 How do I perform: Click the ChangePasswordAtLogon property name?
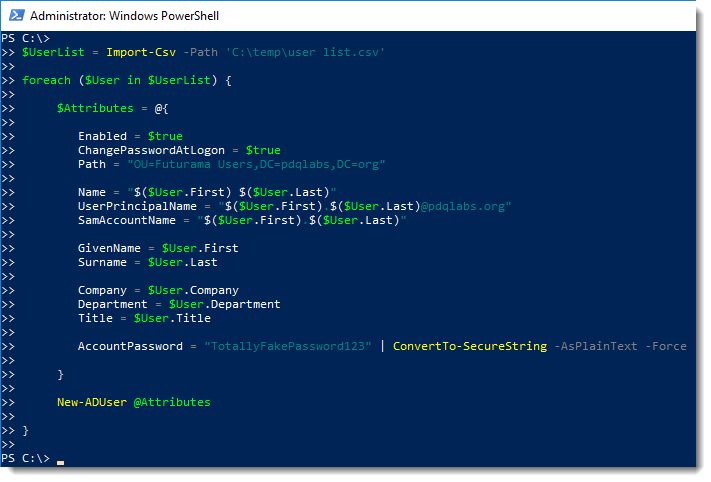pyautogui.click(x=151, y=150)
